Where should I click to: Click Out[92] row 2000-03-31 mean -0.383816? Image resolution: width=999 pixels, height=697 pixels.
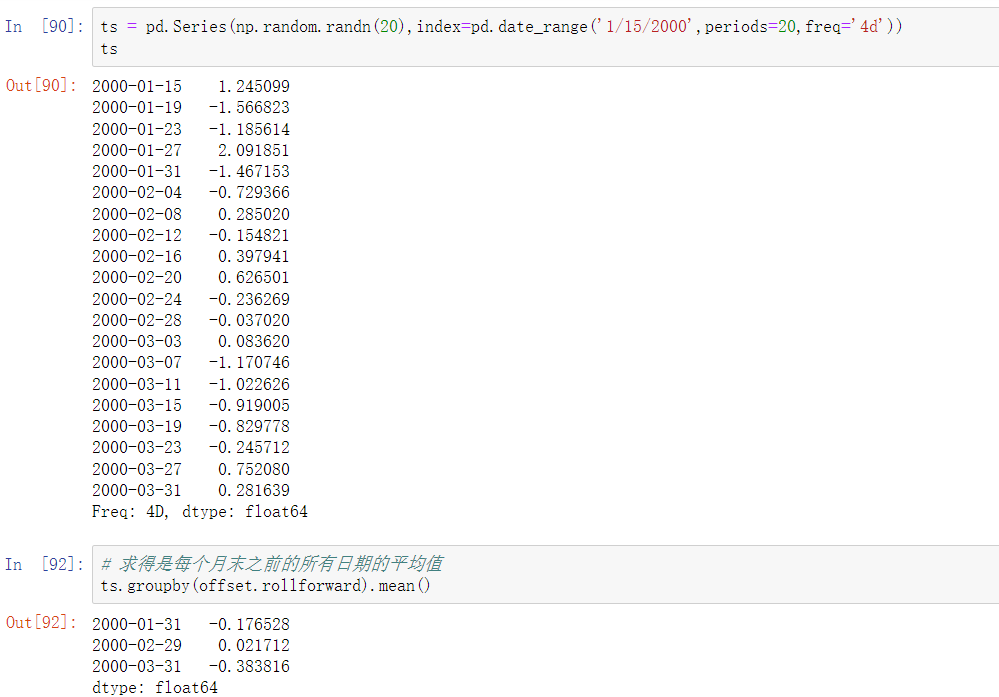(x=191, y=666)
